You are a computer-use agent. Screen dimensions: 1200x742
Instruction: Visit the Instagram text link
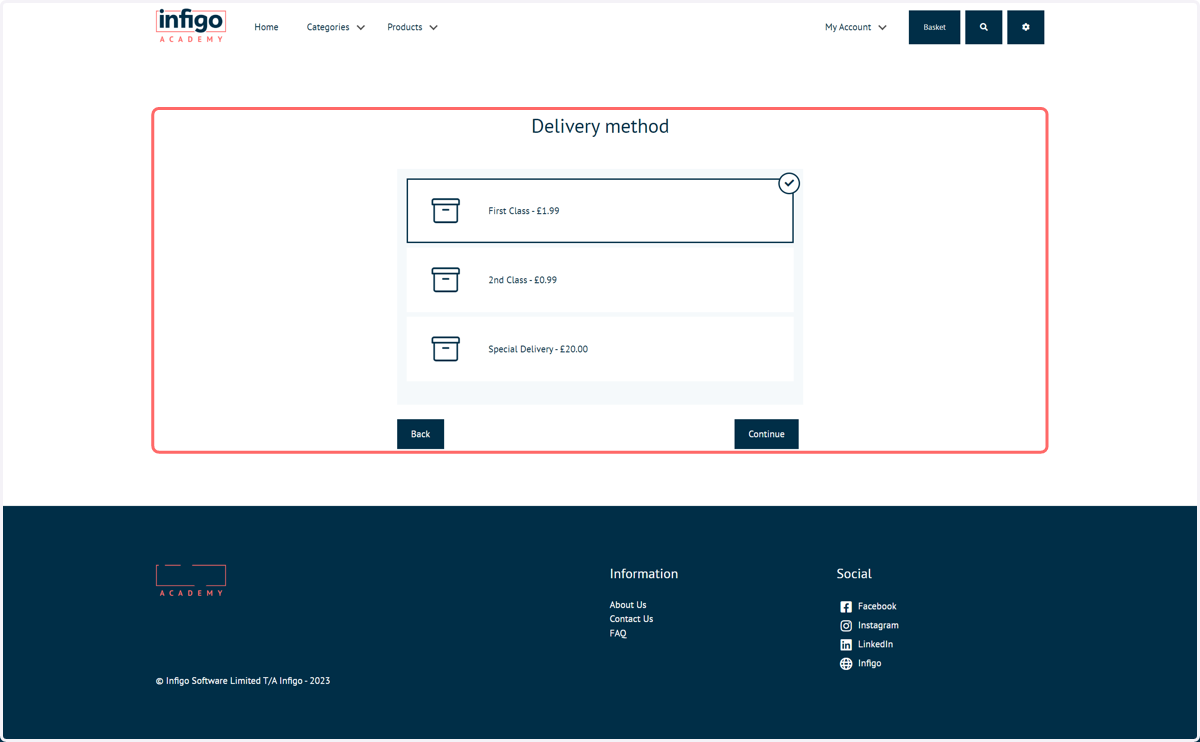coord(878,626)
